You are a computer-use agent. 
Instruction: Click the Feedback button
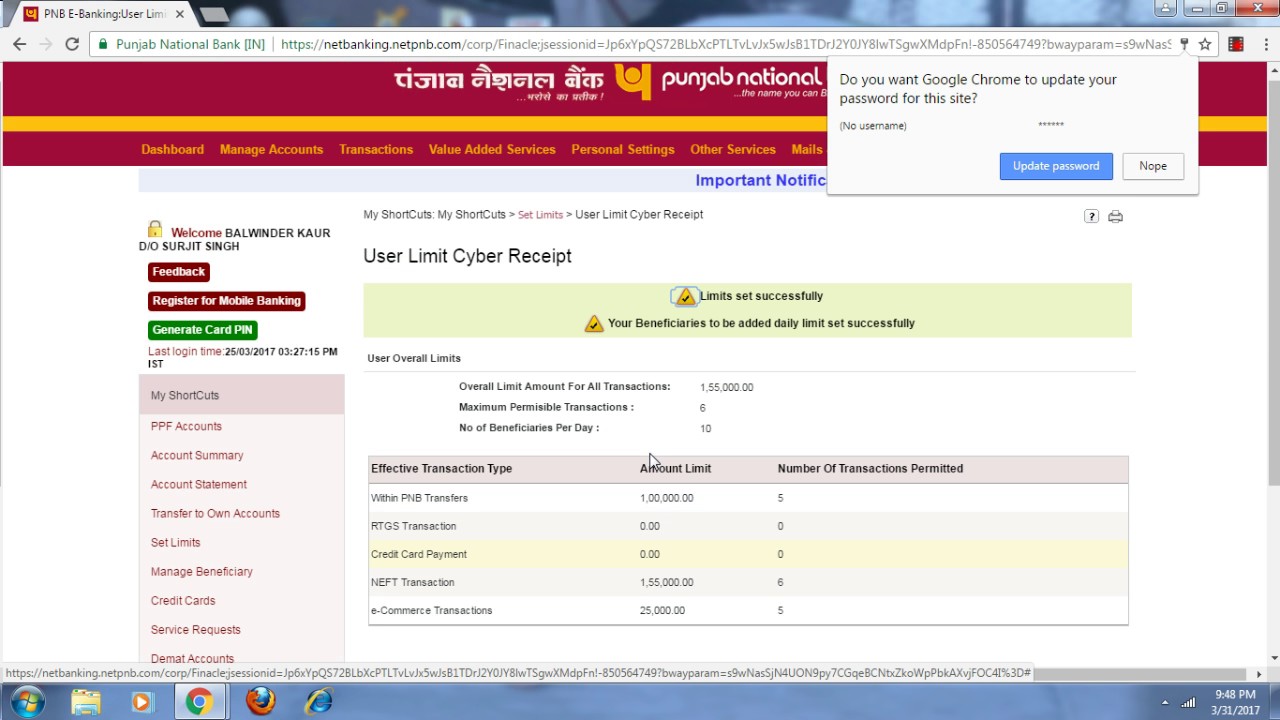click(x=179, y=272)
